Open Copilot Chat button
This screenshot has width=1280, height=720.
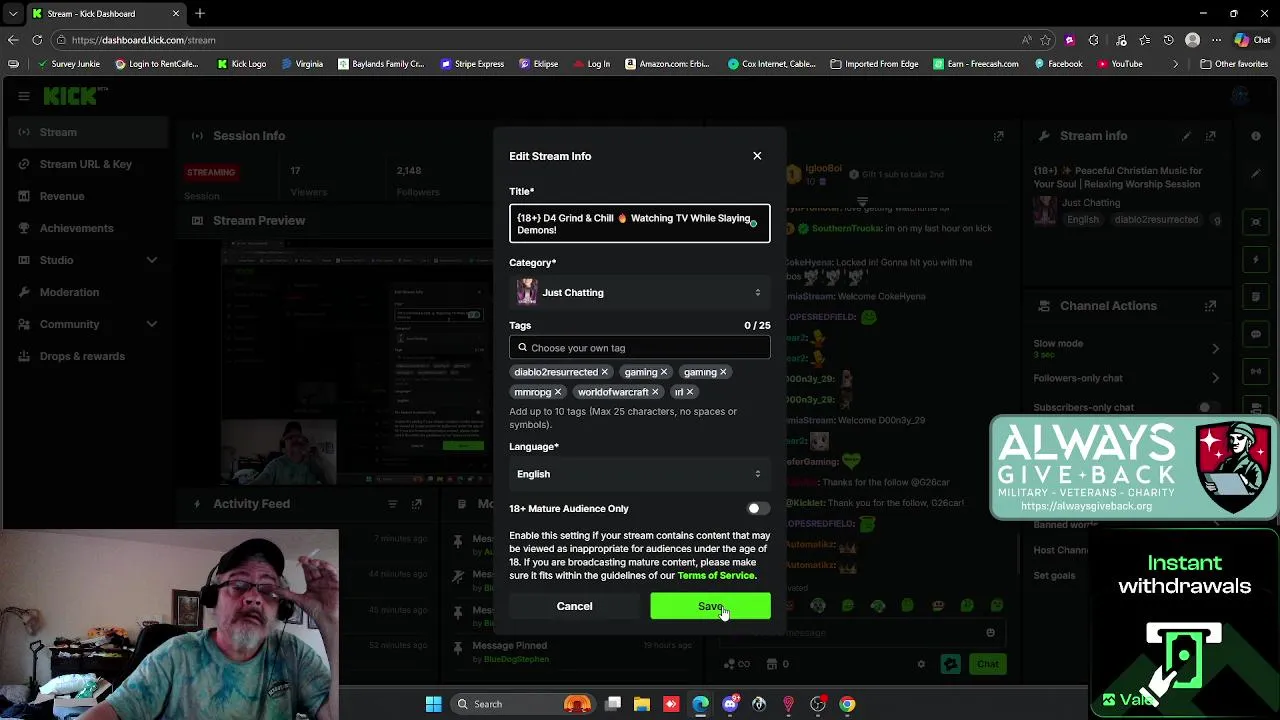(x=1252, y=40)
